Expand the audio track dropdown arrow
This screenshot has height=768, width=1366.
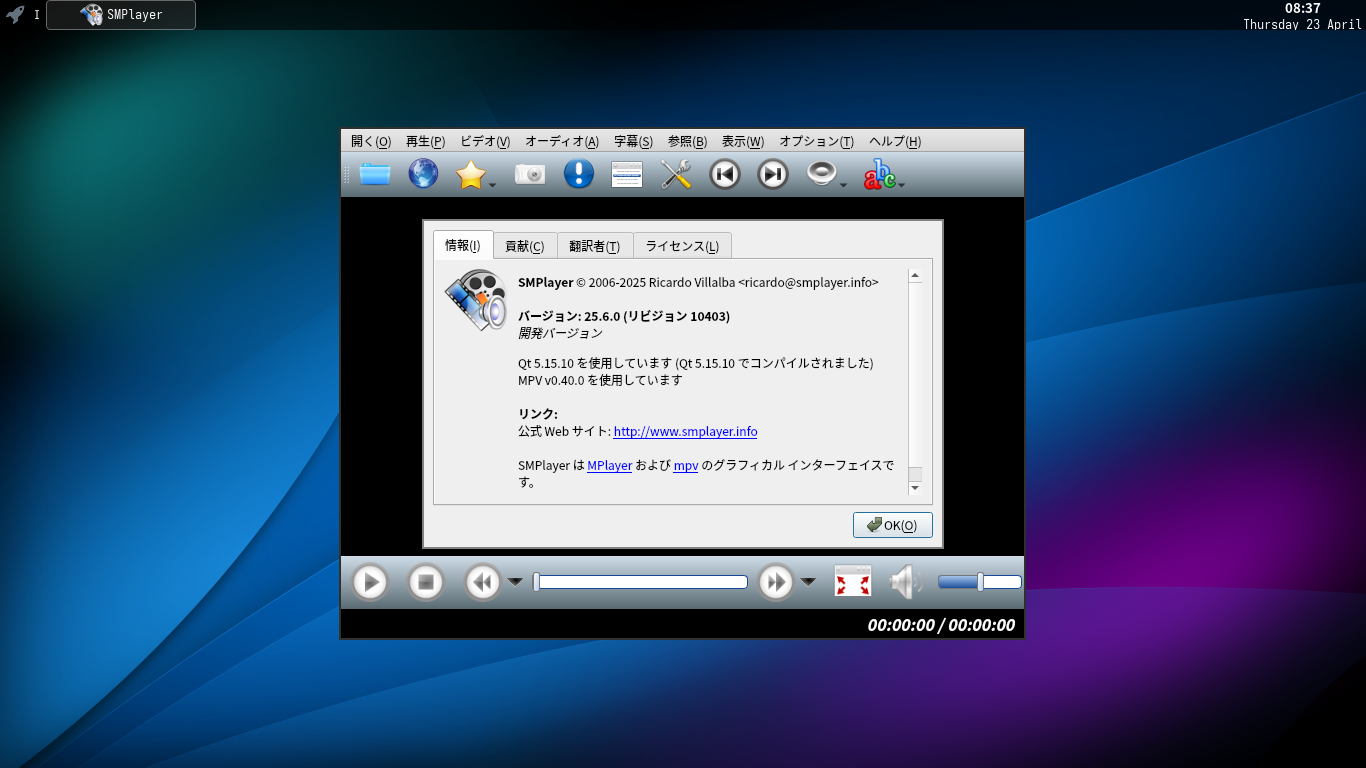[x=843, y=185]
